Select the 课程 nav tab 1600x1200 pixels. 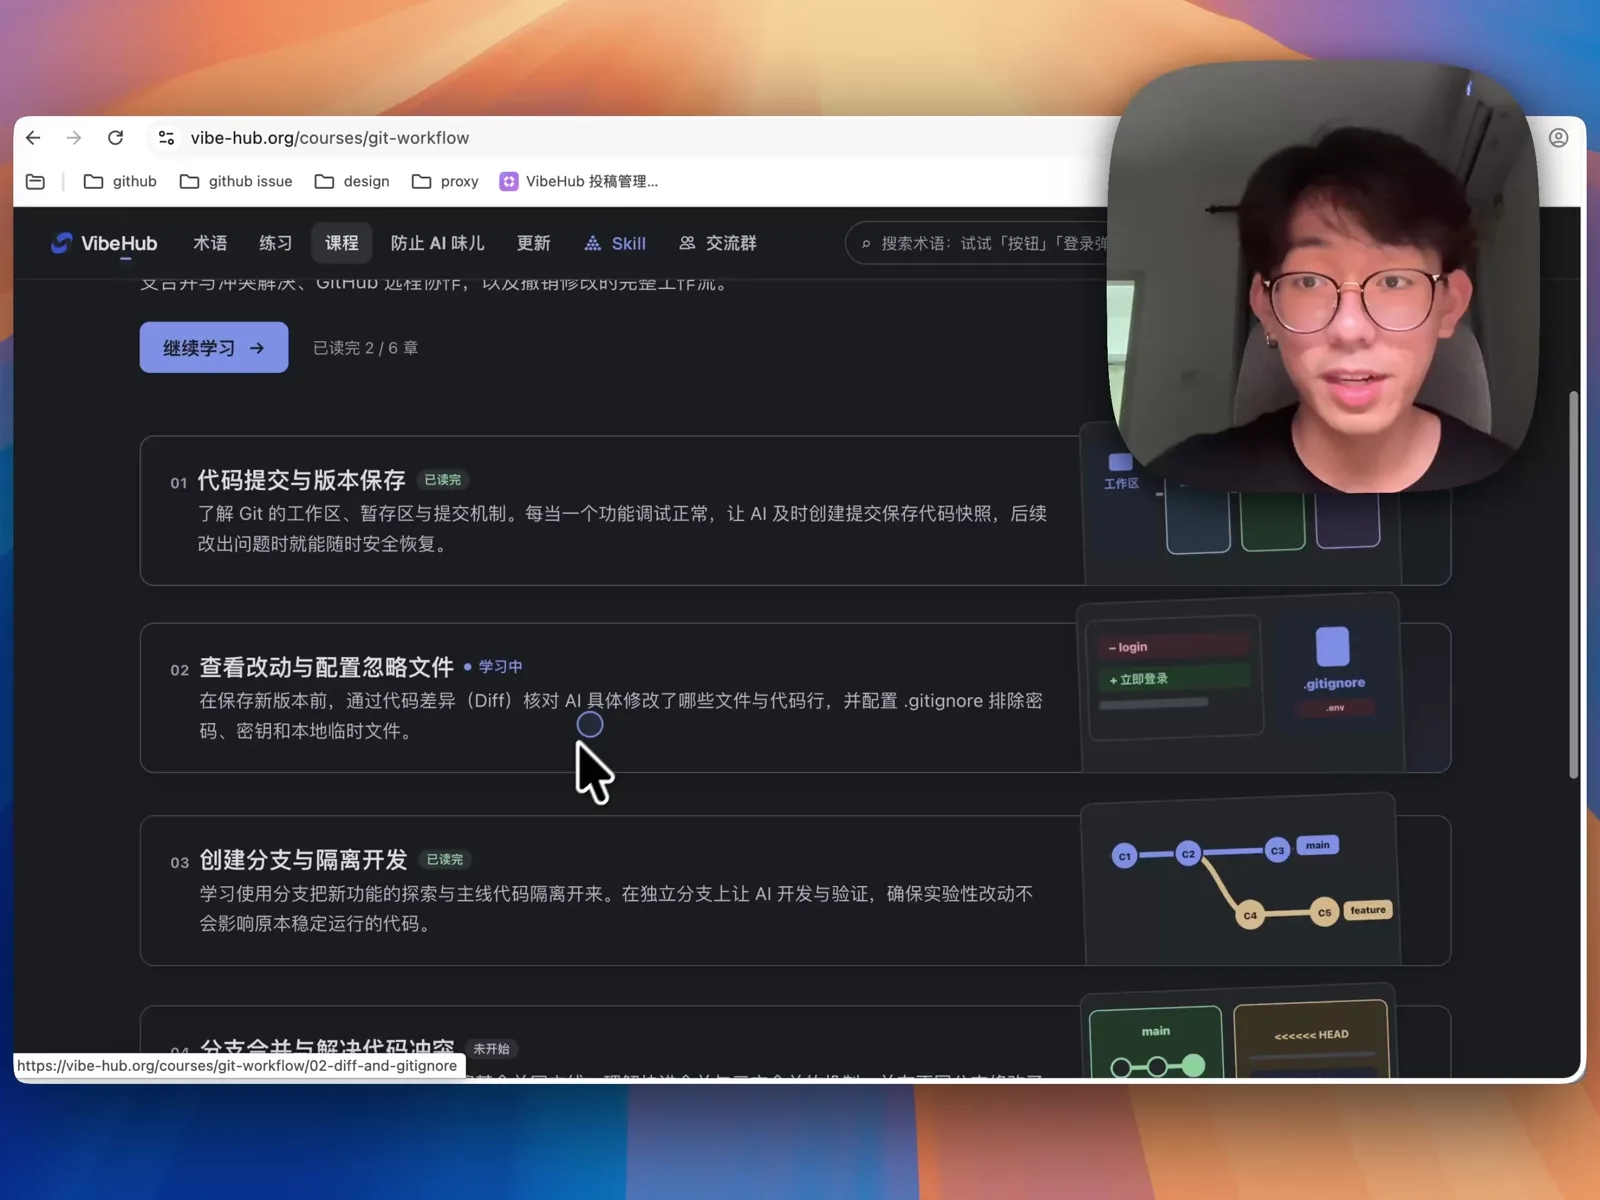point(341,243)
